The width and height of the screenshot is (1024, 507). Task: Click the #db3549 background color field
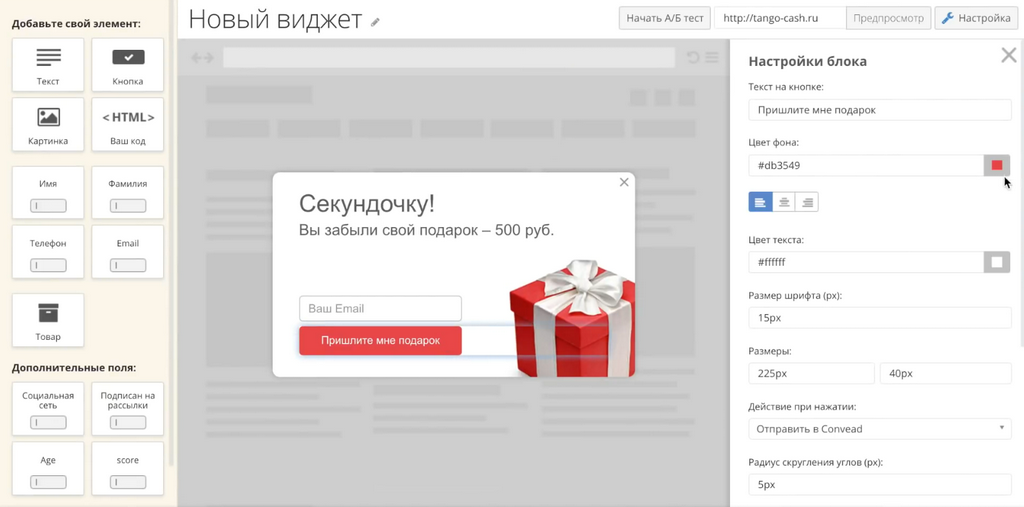click(866, 165)
